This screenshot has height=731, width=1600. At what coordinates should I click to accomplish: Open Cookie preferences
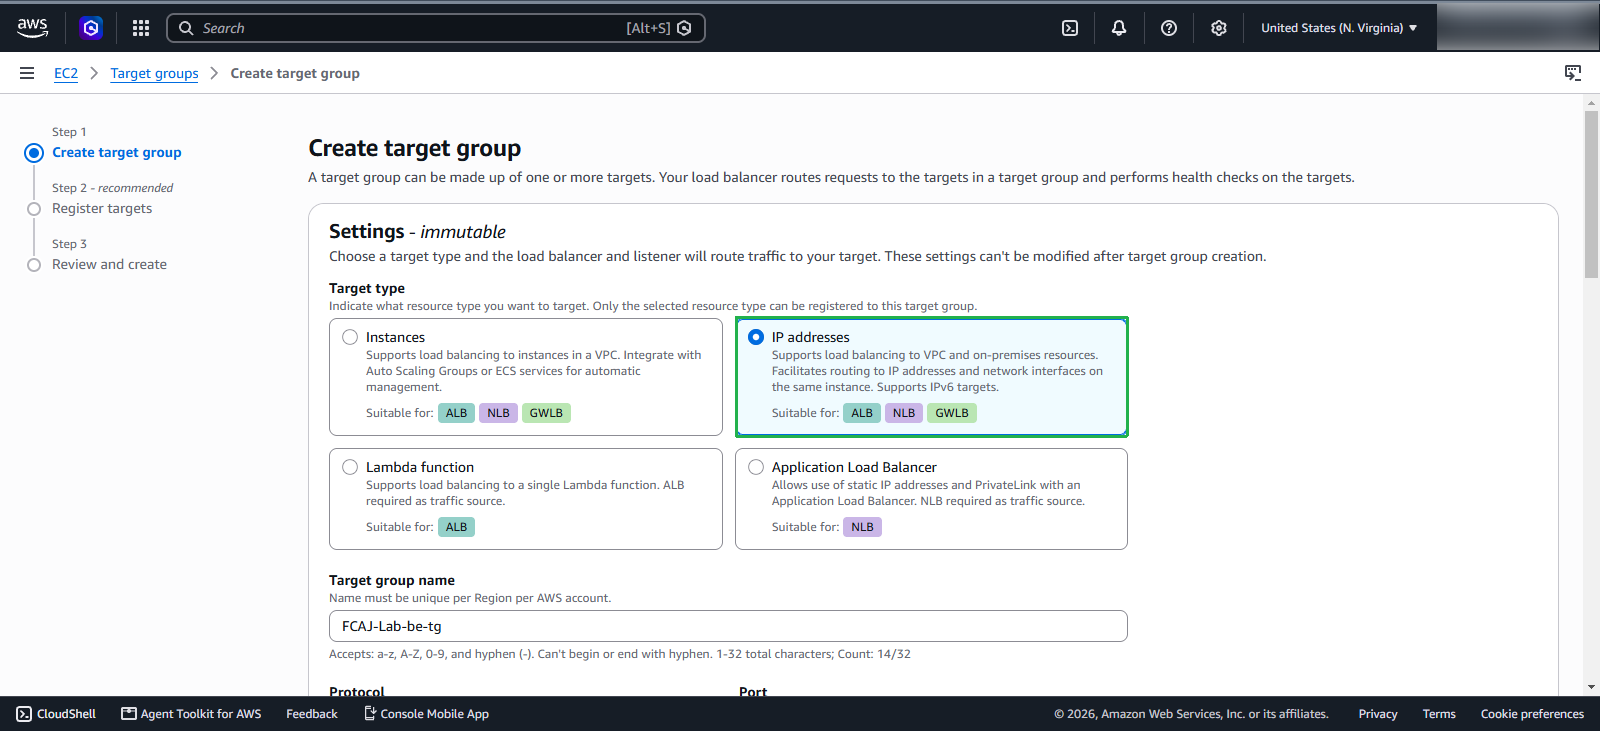pyautogui.click(x=1532, y=714)
